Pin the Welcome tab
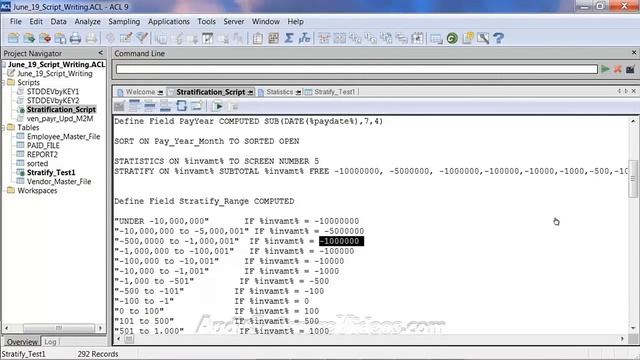640x360 pixels. coord(160,92)
